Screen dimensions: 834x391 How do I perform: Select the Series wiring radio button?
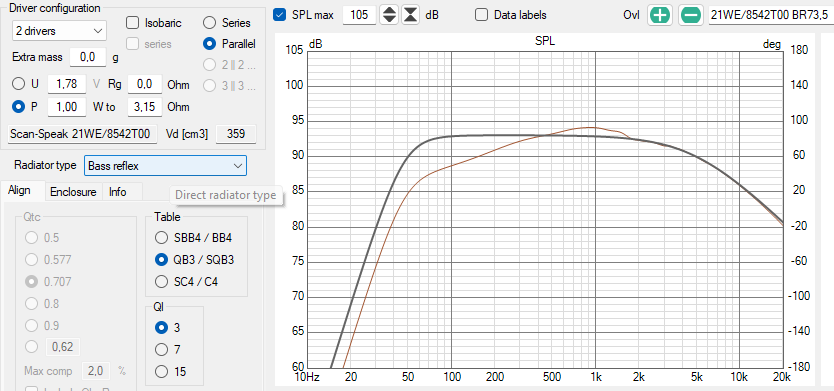[210, 23]
